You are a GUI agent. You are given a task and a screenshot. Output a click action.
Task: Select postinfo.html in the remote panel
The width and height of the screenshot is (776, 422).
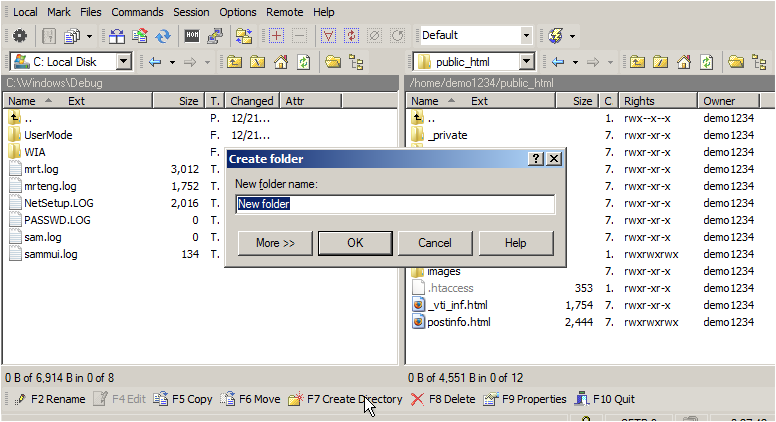458,322
